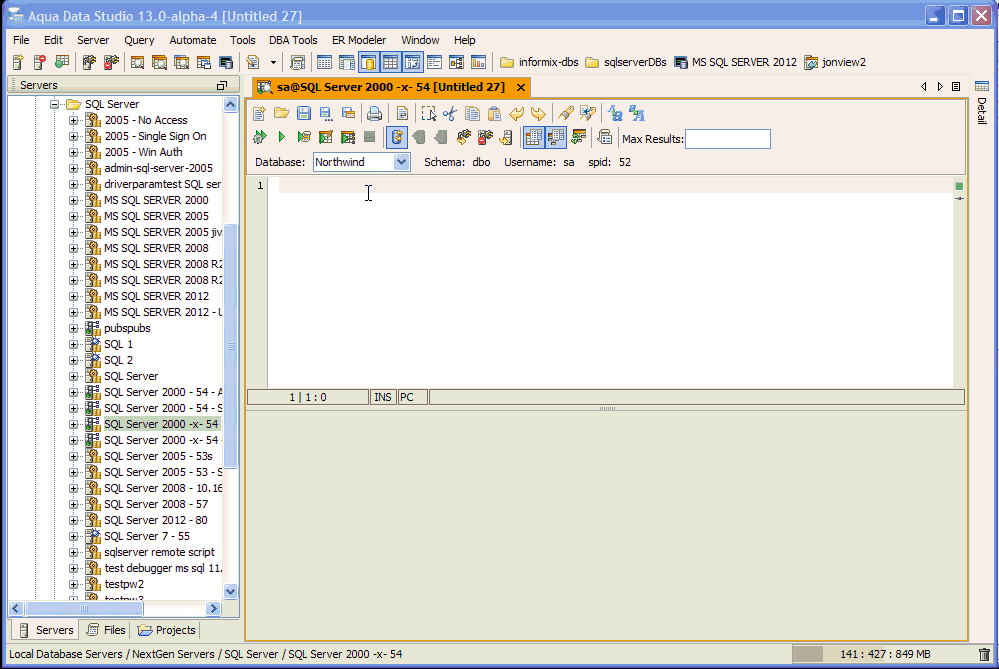
Task: Click the trash can icon in status bar
Action: tap(984, 654)
